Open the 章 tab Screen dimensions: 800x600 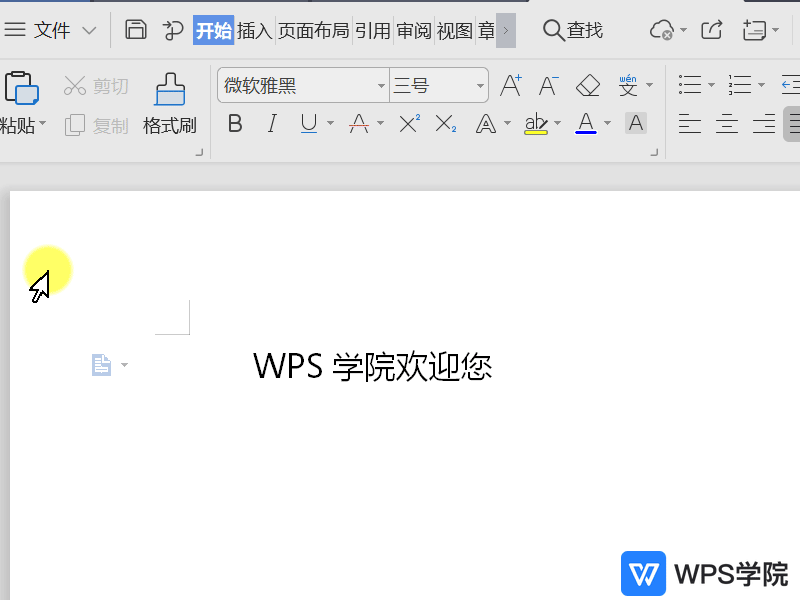click(x=486, y=31)
